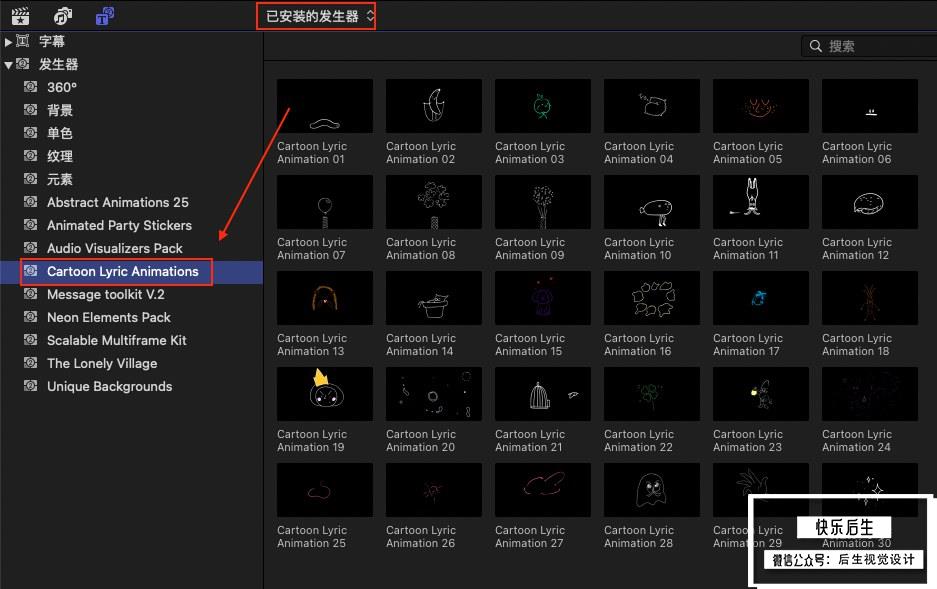Select Neon Elements Pack category
This screenshot has width=937, height=589.
tap(109, 317)
